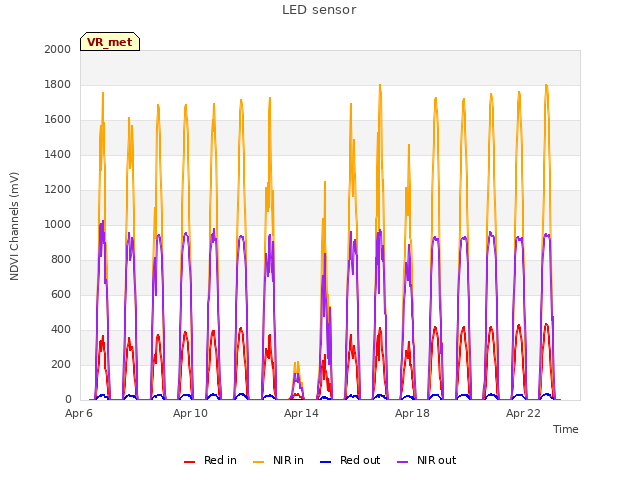Toggle the NIR out legend entry
Viewport: 640px width, 480px height.
[427, 460]
